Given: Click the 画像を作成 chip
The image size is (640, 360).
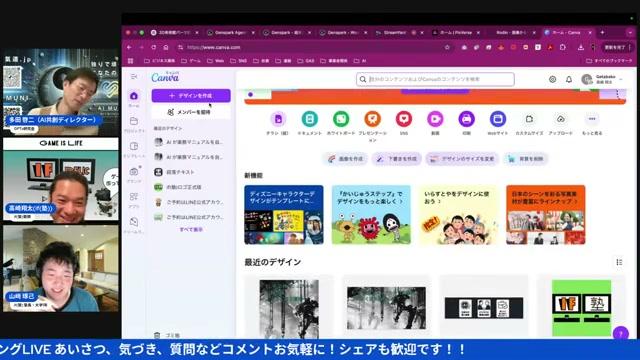Looking at the screenshot, I should pos(345,159).
